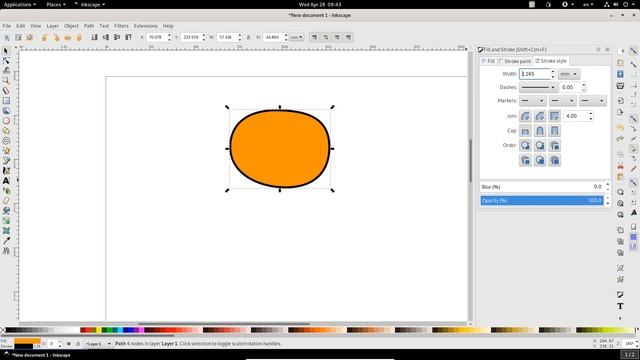Open the Path menu
Image resolution: width=640 pixels, height=360 pixels.
tap(89, 26)
